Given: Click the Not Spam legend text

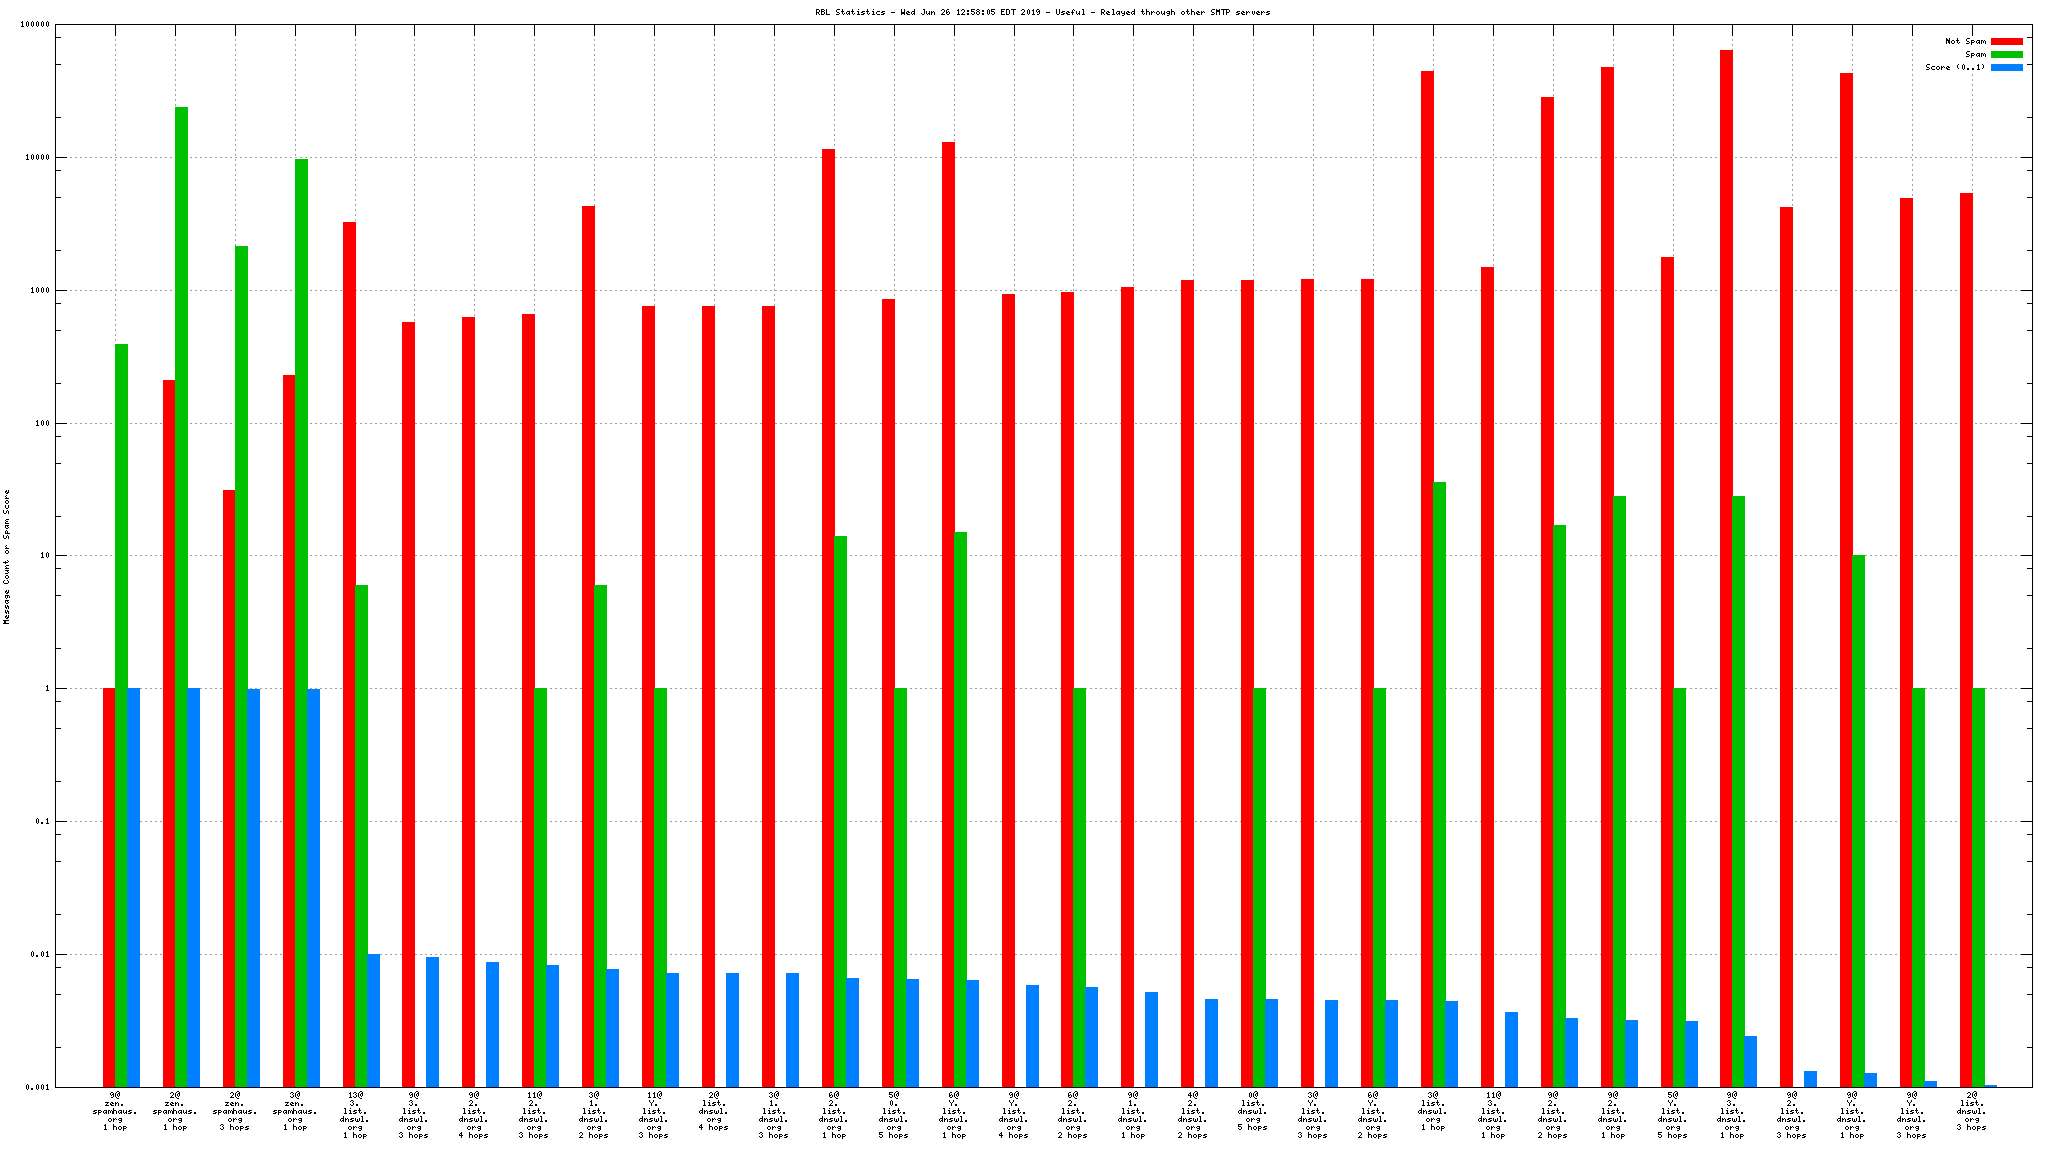Looking at the screenshot, I should click(x=1964, y=41).
